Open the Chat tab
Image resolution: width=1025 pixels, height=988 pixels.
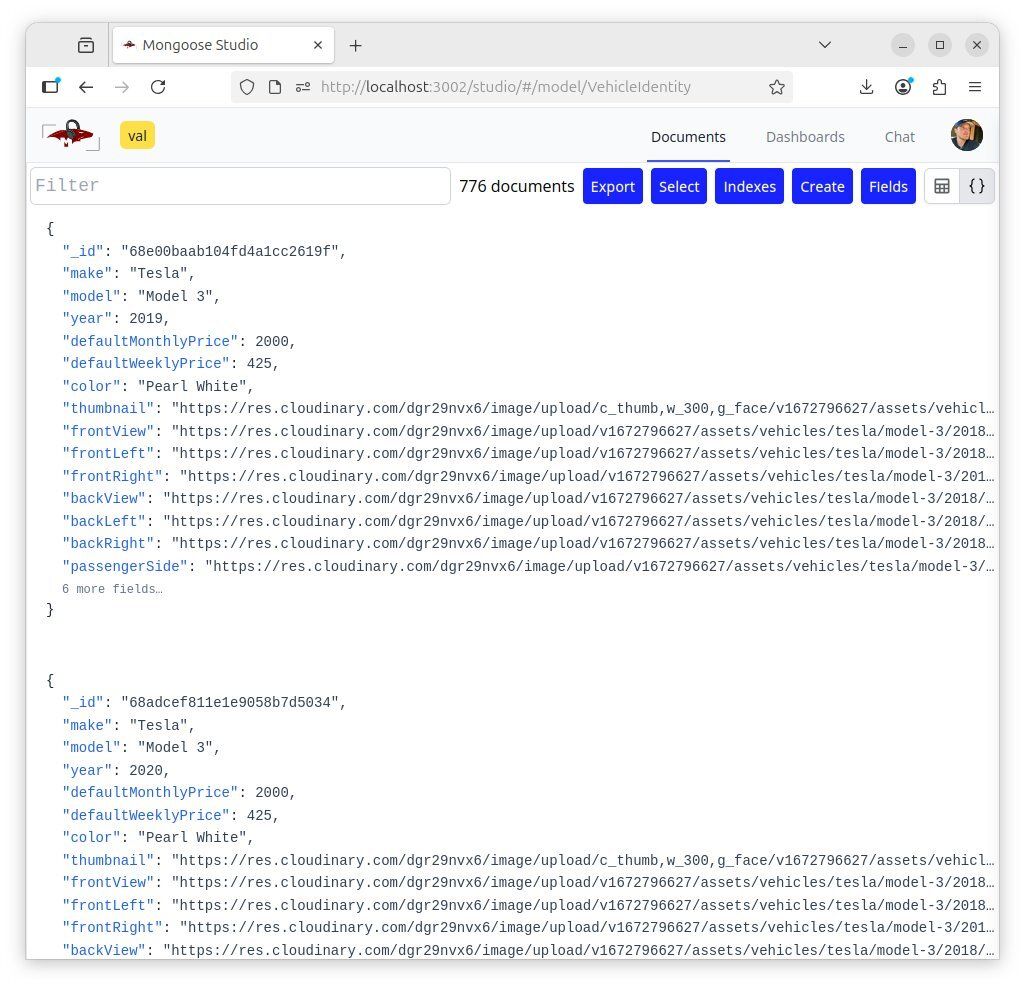coord(899,137)
